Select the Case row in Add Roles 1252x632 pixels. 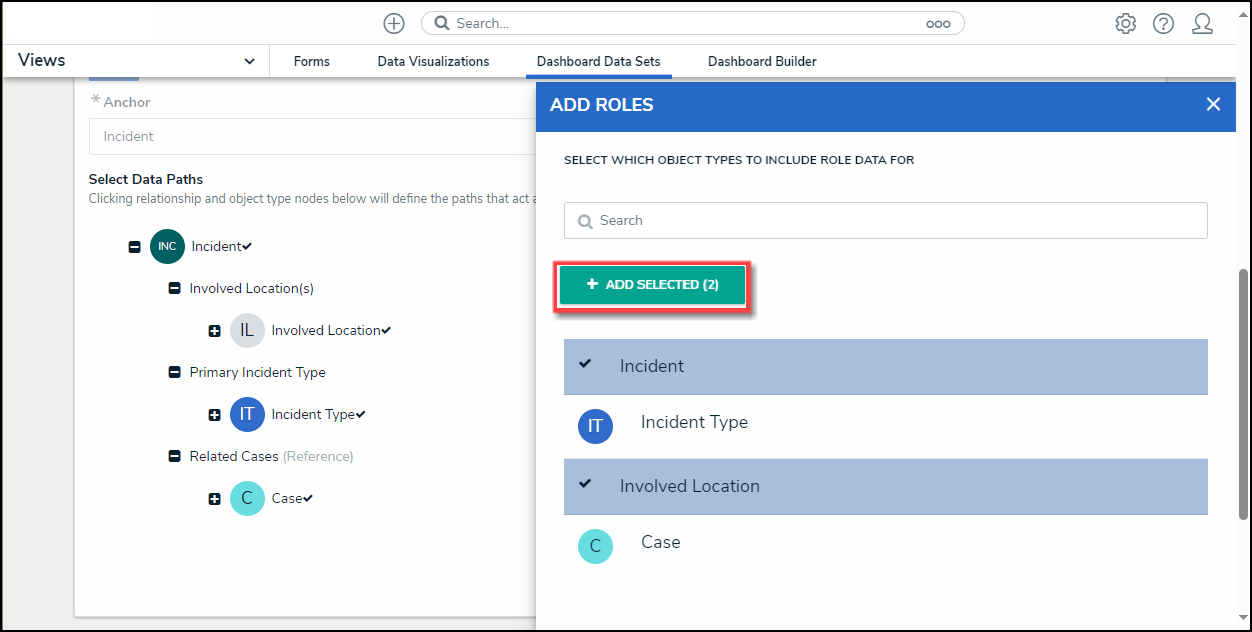885,546
